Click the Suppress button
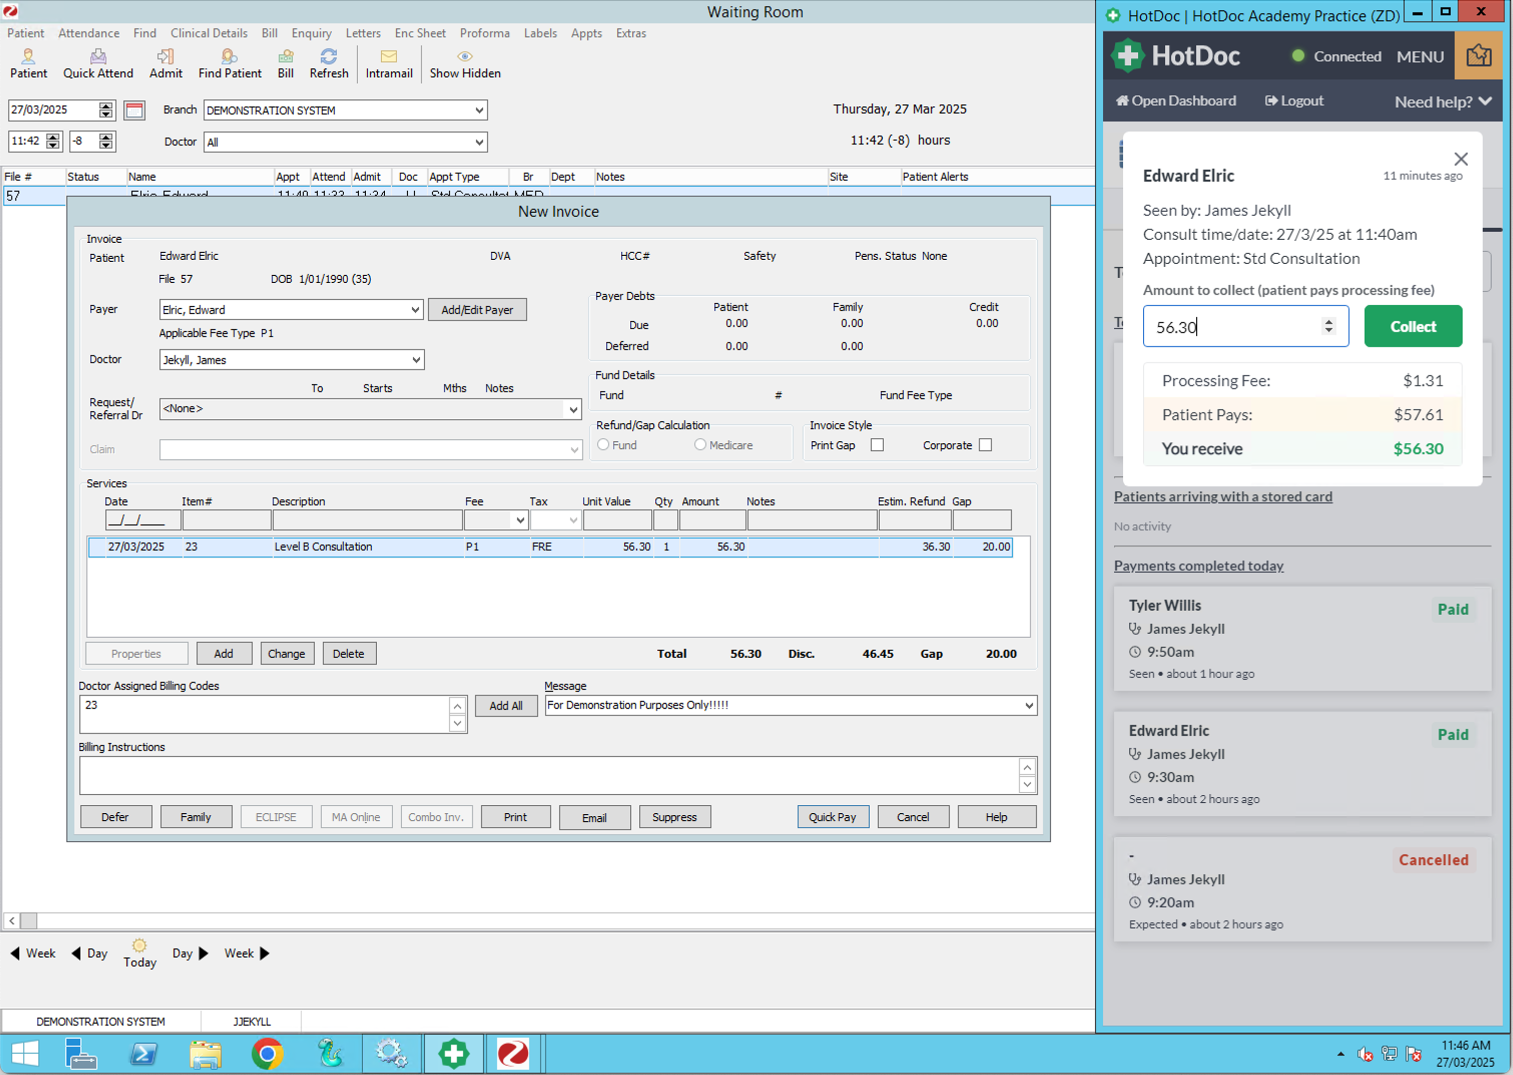This screenshot has height=1075, width=1513. click(x=674, y=817)
